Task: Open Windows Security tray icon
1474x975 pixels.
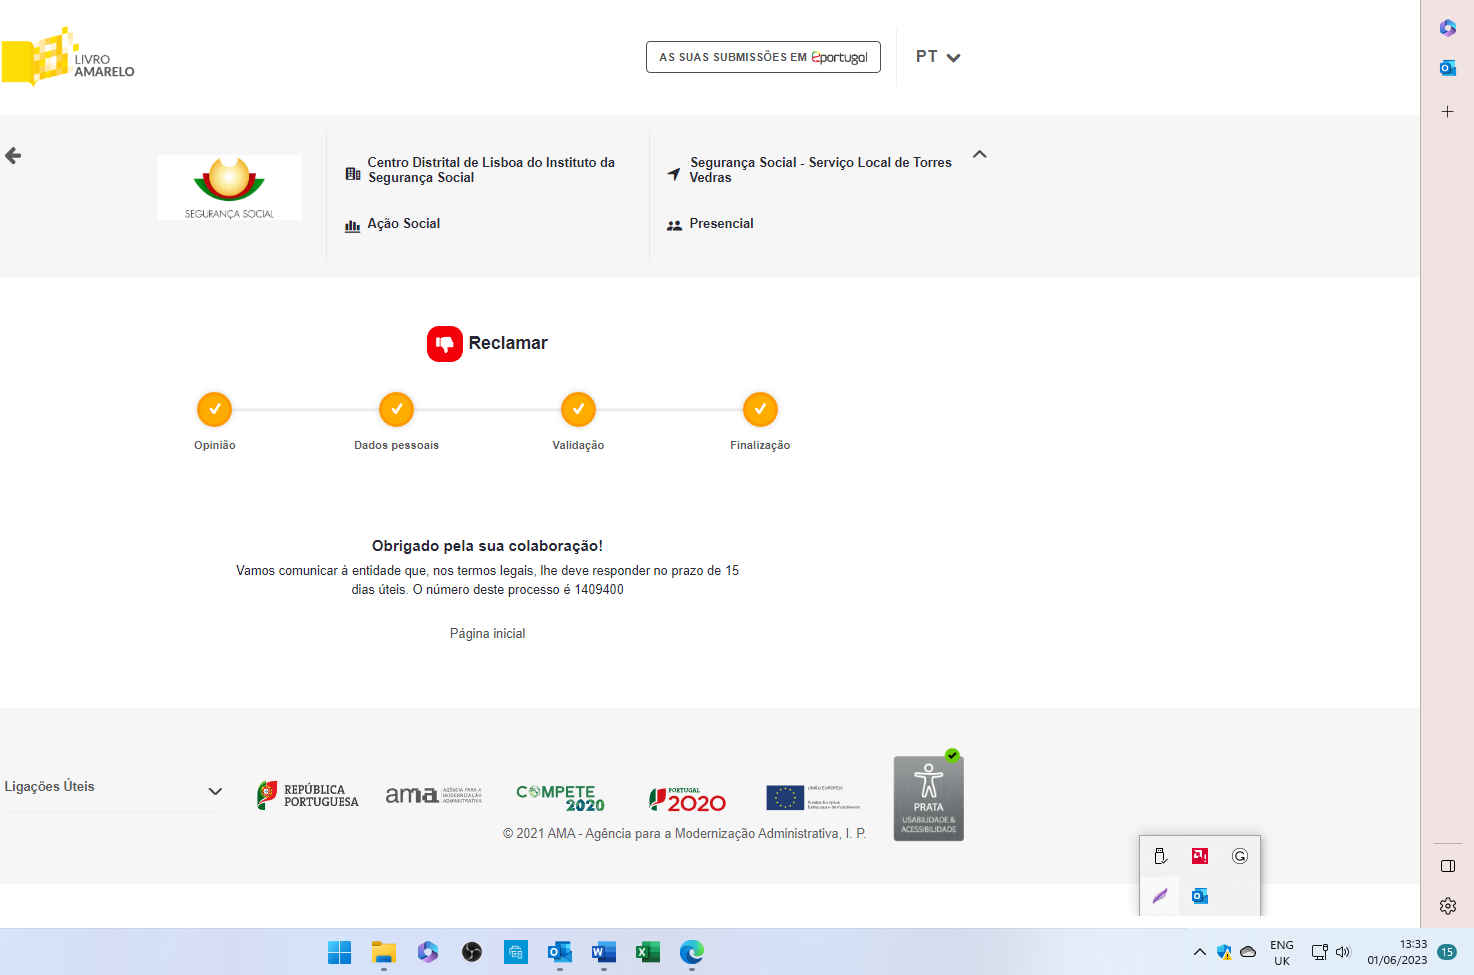Action: 1224,952
